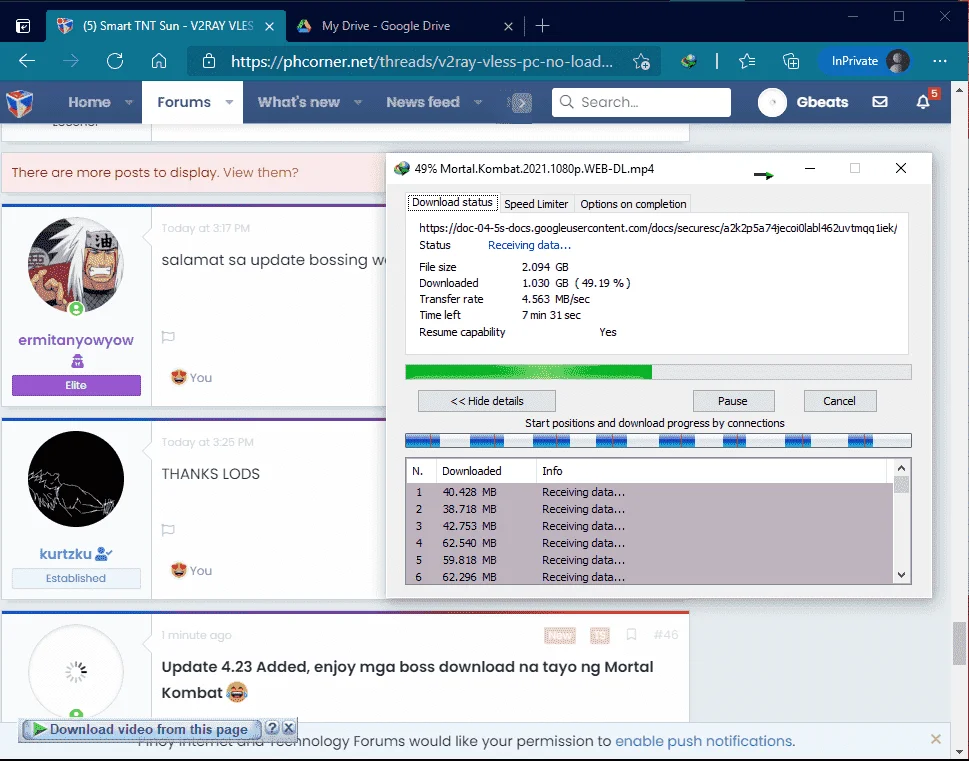Viewport: 969px width, 761px height.
Task: Click Download video from this page
Action: coord(142,729)
